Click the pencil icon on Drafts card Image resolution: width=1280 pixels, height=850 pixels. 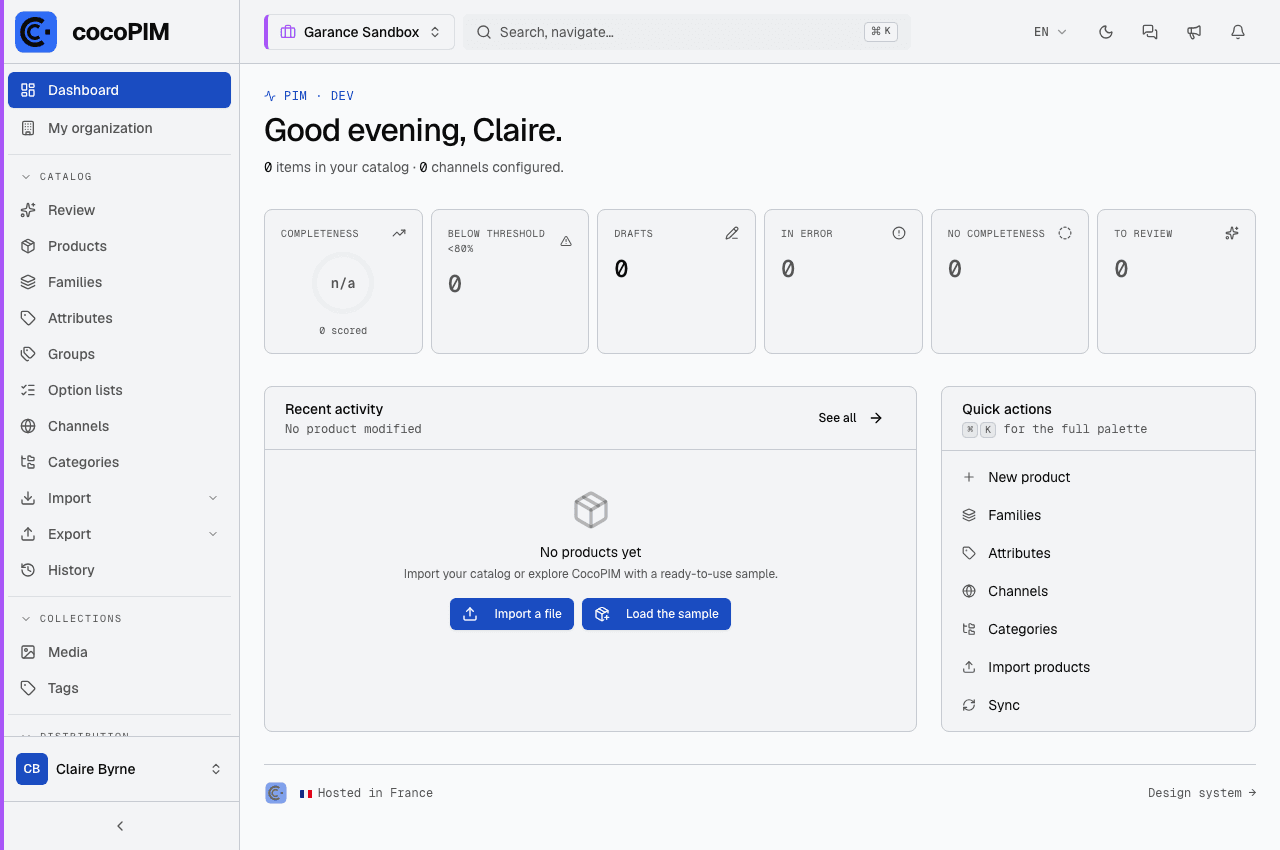[732, 233]
